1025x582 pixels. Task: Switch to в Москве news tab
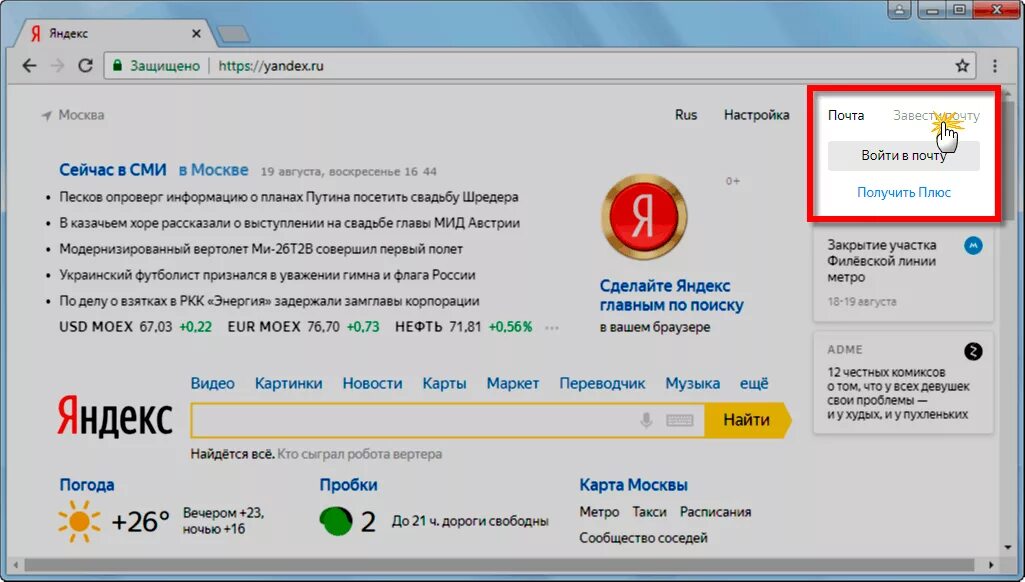click(213, 170)
